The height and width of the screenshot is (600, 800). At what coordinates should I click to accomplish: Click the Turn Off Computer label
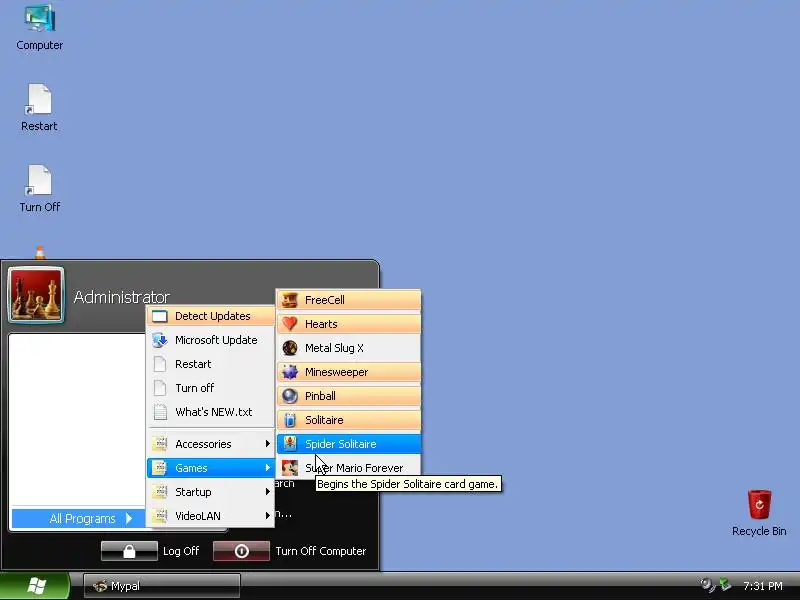coord(321,551)
